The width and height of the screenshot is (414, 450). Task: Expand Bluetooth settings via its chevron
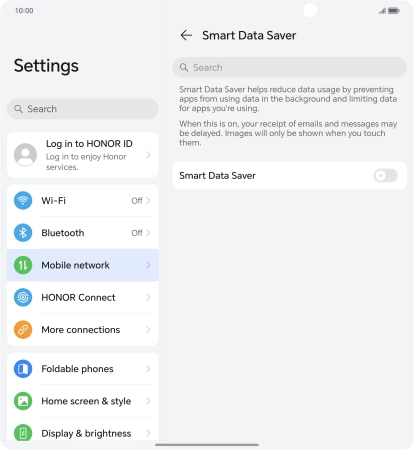[x=148, y=233]
